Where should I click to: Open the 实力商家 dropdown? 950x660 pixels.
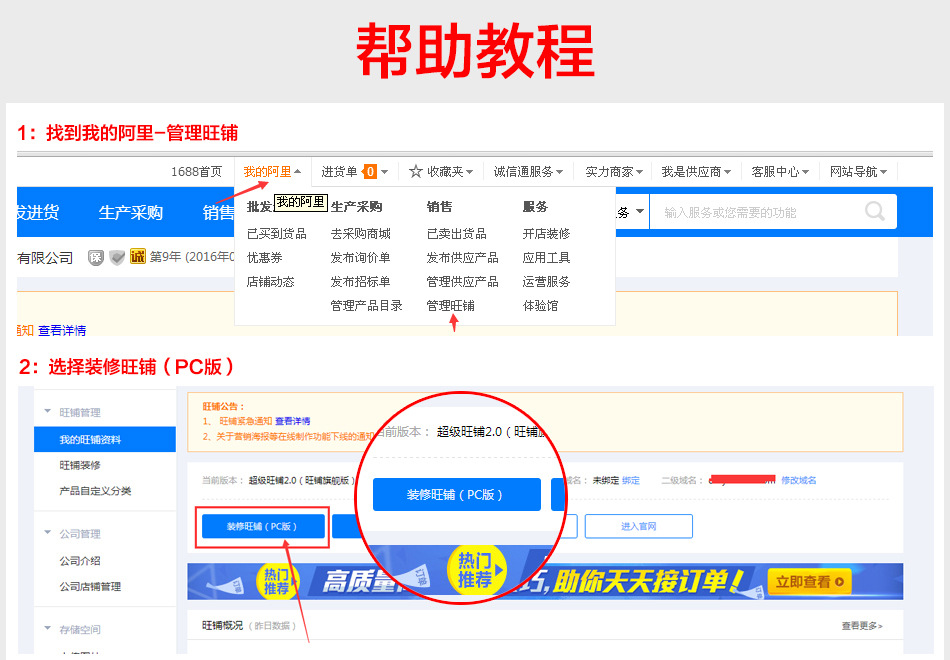point(614,172)
